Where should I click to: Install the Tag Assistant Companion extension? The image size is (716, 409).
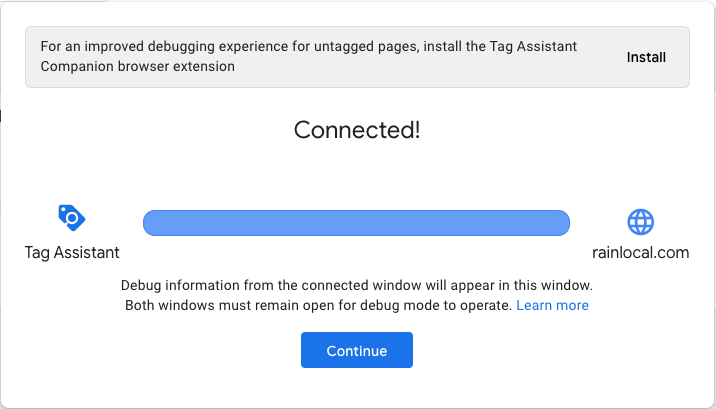(646, 57)
